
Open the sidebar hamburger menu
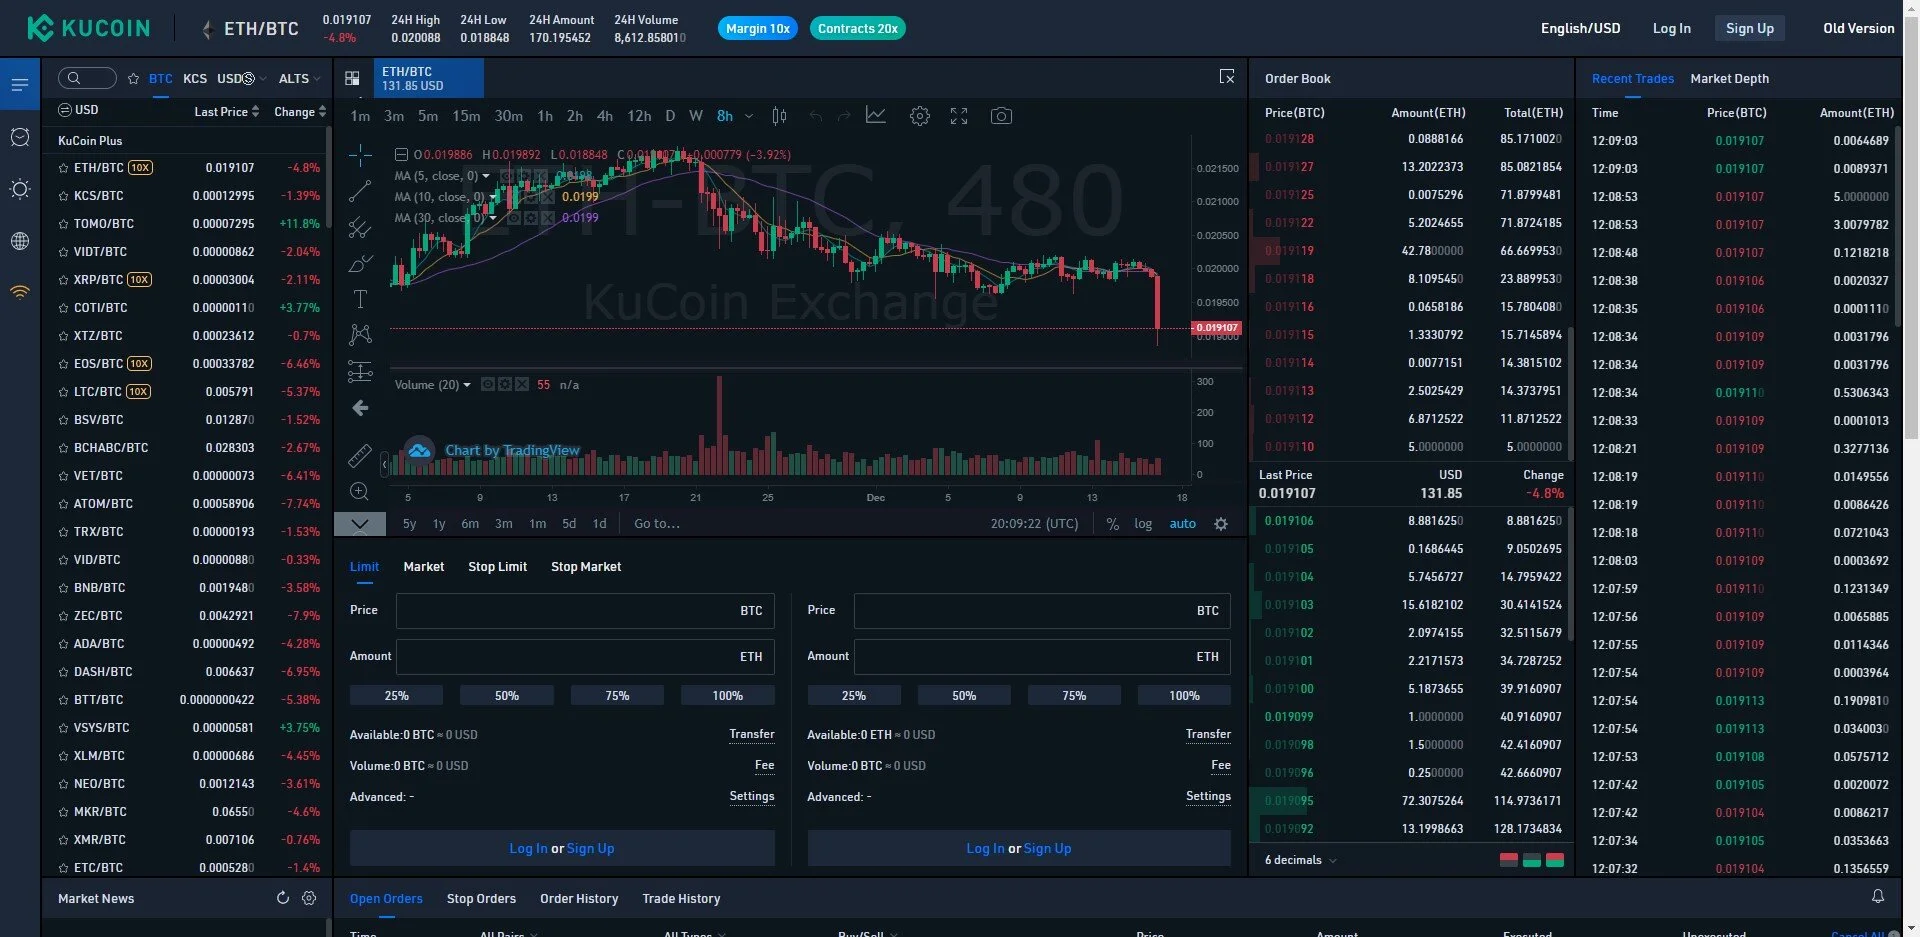[x=20, y=85]
